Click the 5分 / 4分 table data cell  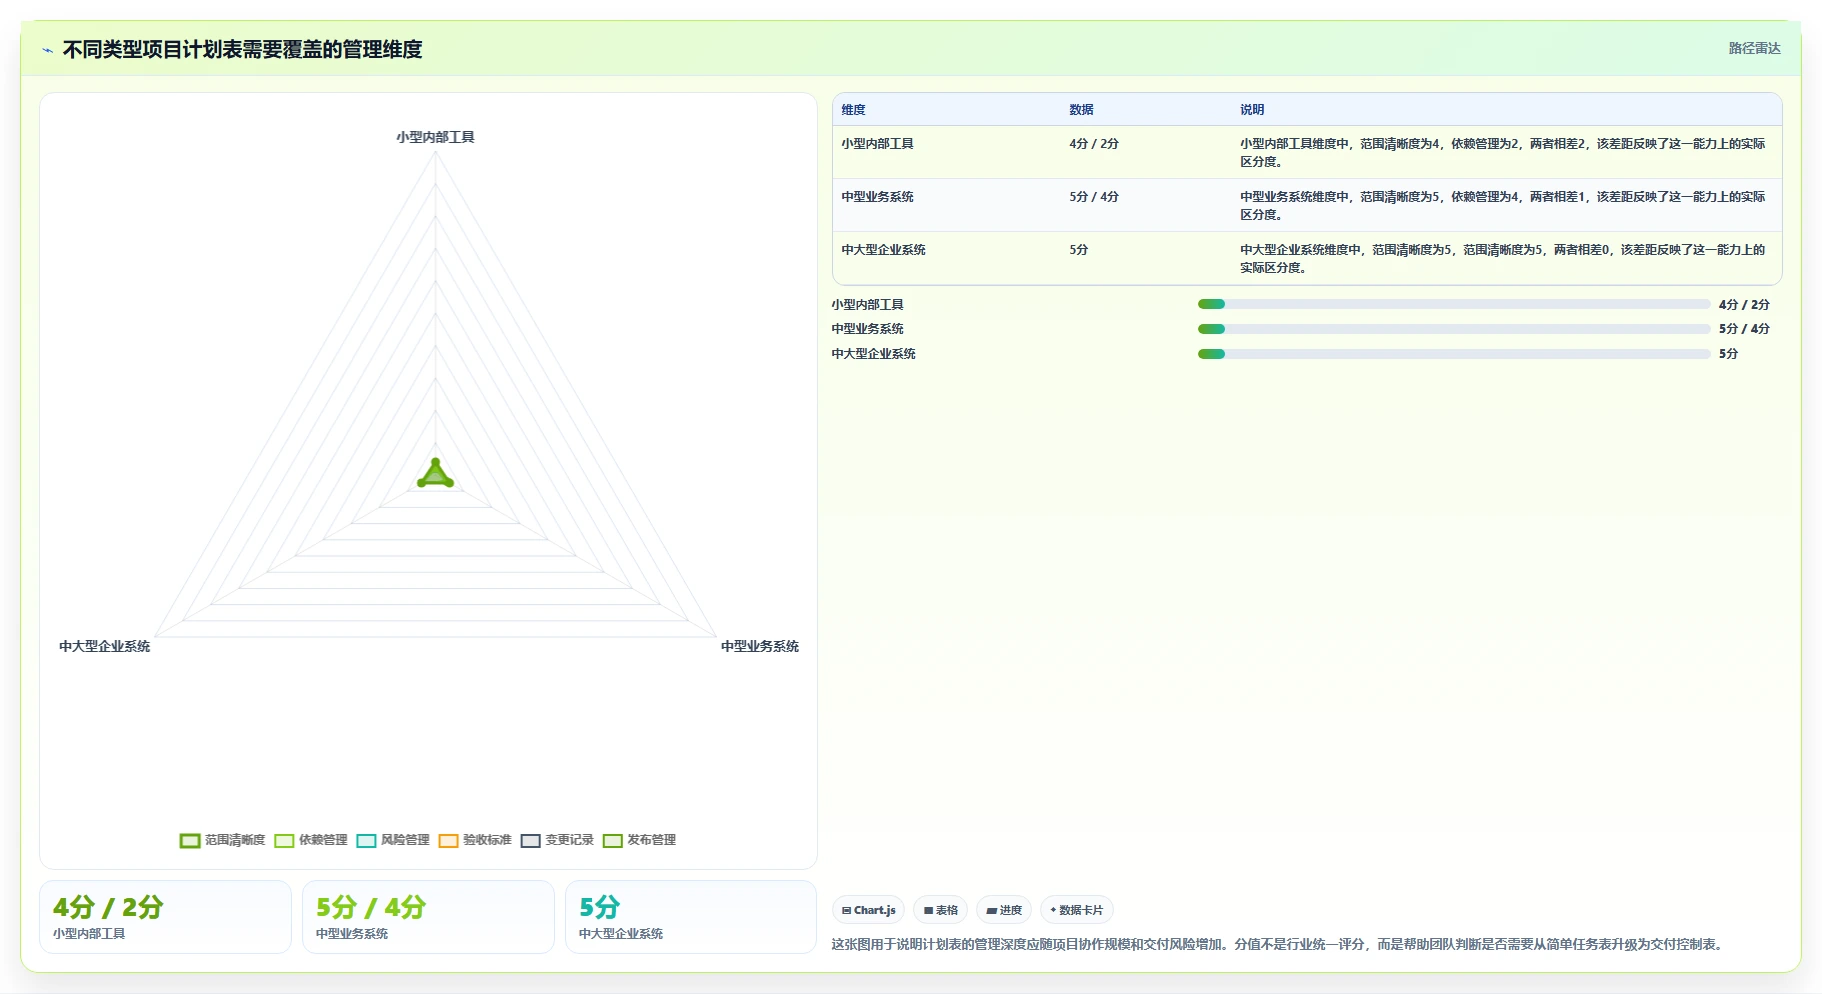pyautogui.click(x=1094, y=197)
